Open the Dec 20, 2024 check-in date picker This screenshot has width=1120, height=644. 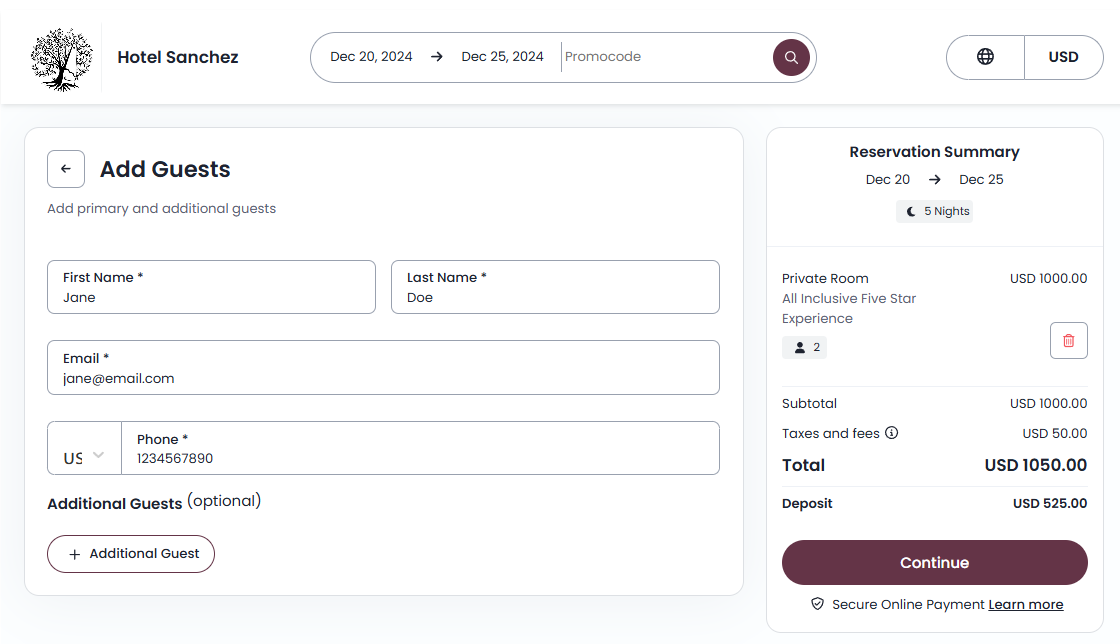(x=371, y=57)
